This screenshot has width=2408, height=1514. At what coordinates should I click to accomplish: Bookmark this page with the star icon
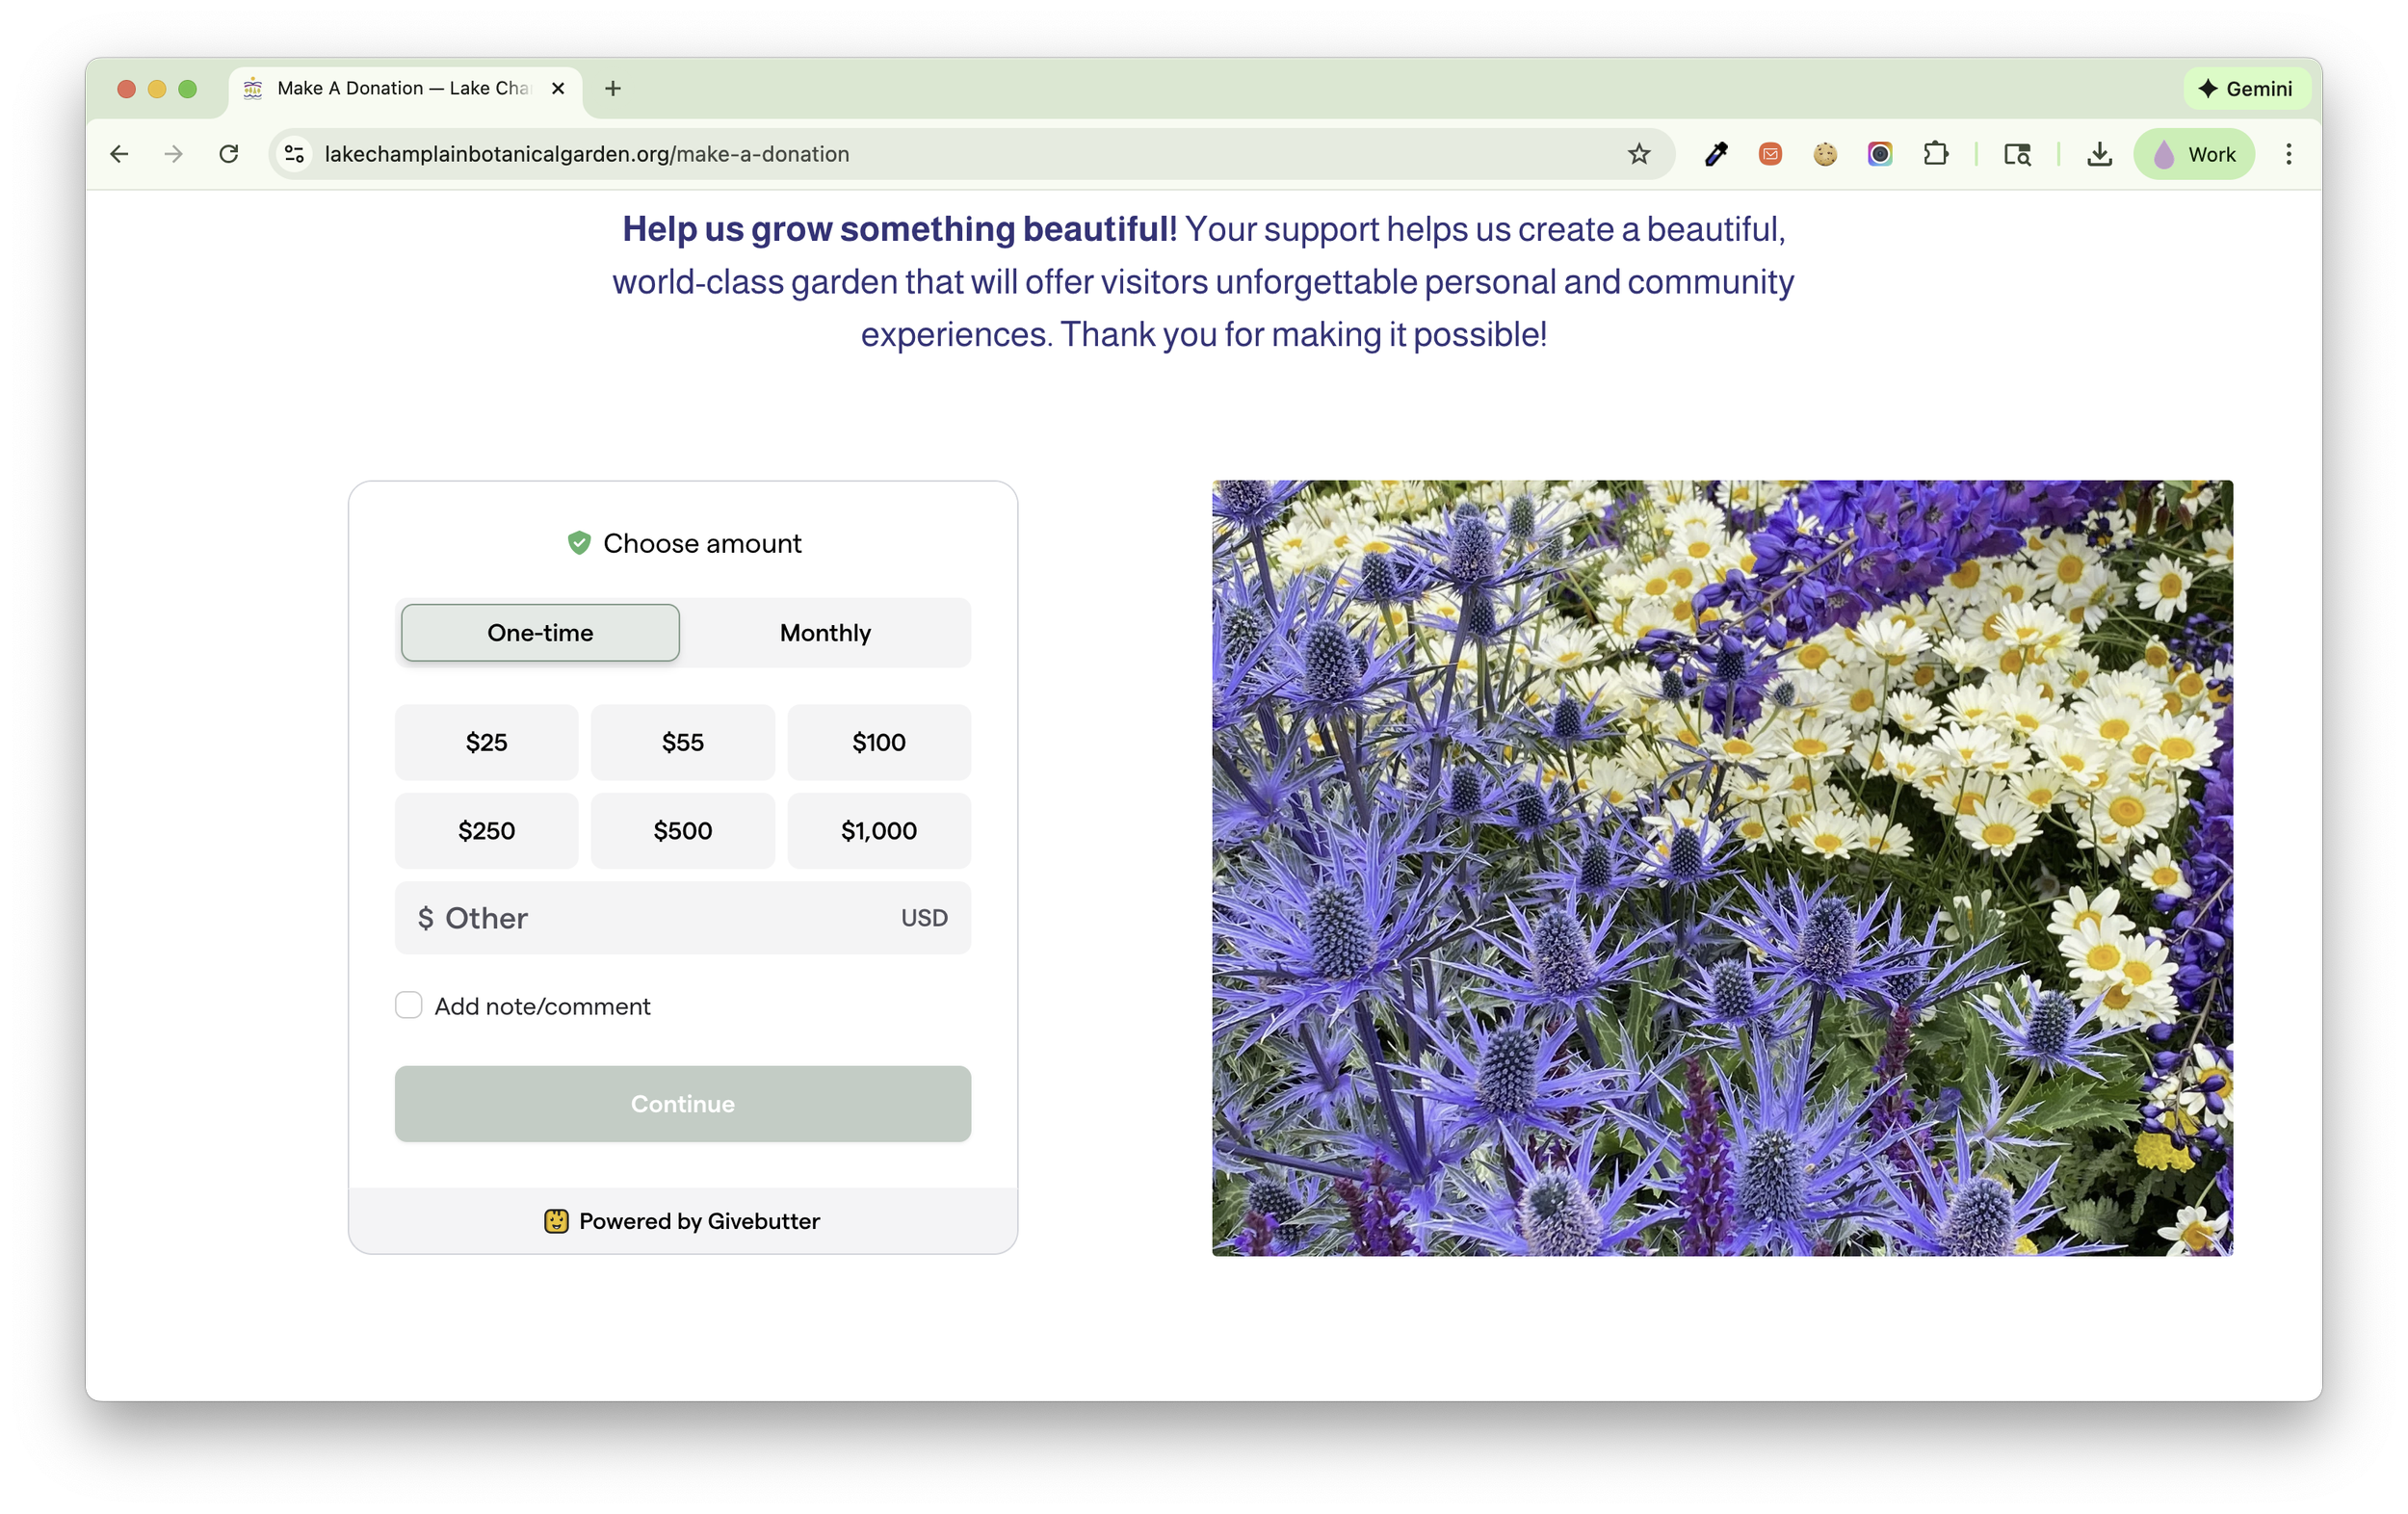coord(1638,154)
